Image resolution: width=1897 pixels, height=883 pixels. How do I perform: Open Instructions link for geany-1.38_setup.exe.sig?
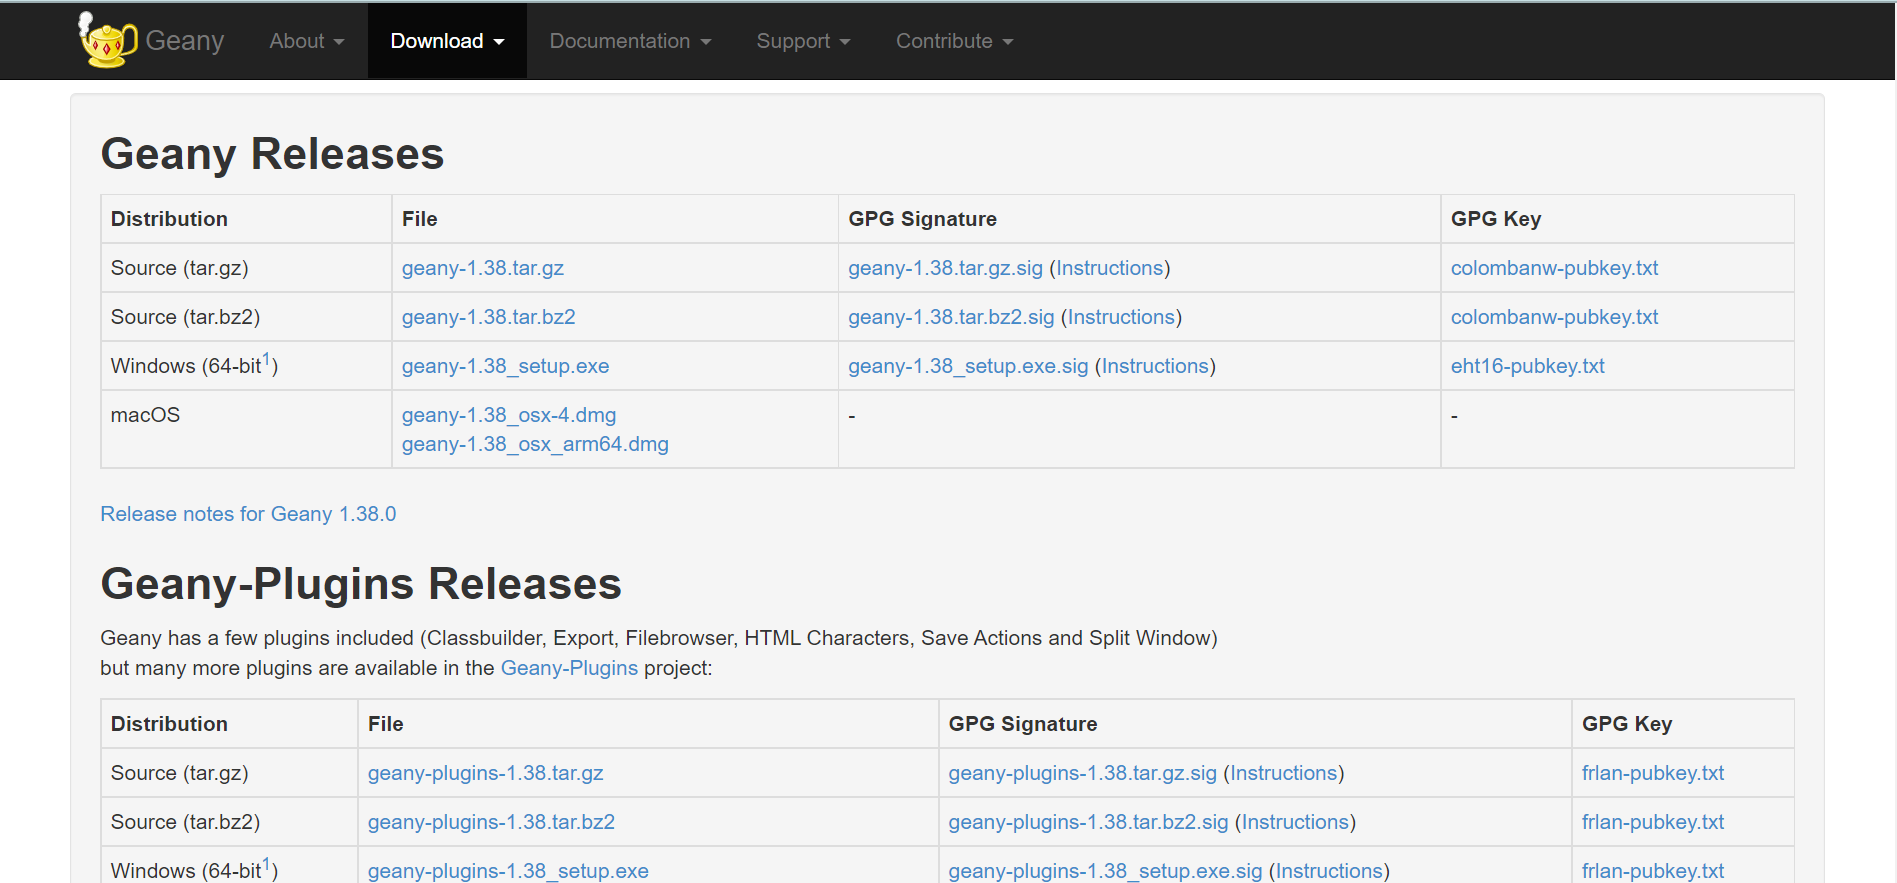coord(1155,366)
